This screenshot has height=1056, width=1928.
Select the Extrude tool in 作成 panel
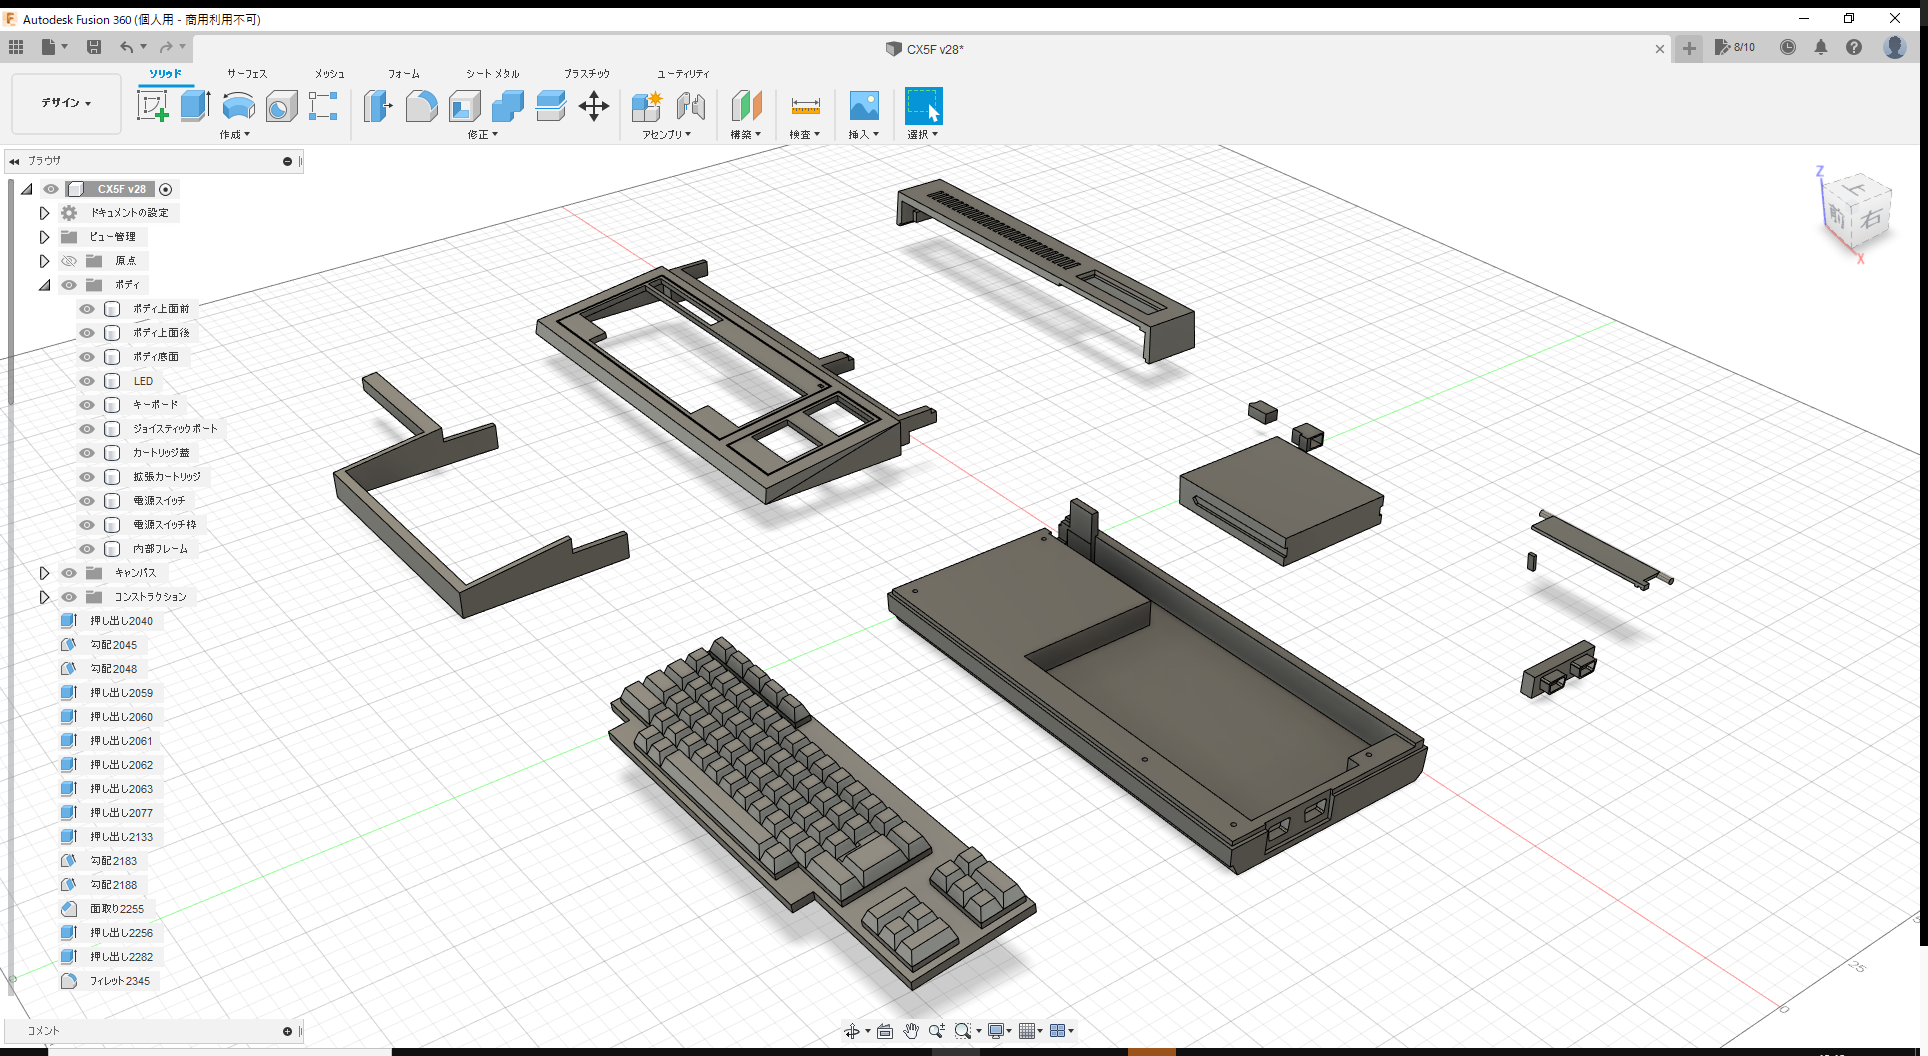(x=194, y=105)
